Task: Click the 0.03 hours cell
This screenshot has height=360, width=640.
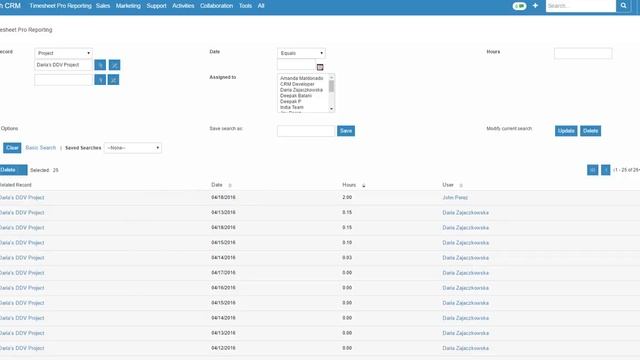Action: click(347, 258)
